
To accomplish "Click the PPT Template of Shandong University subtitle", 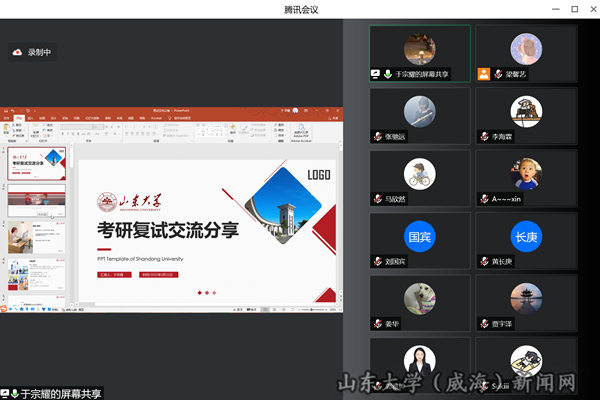I will click(x=140, y=259).
